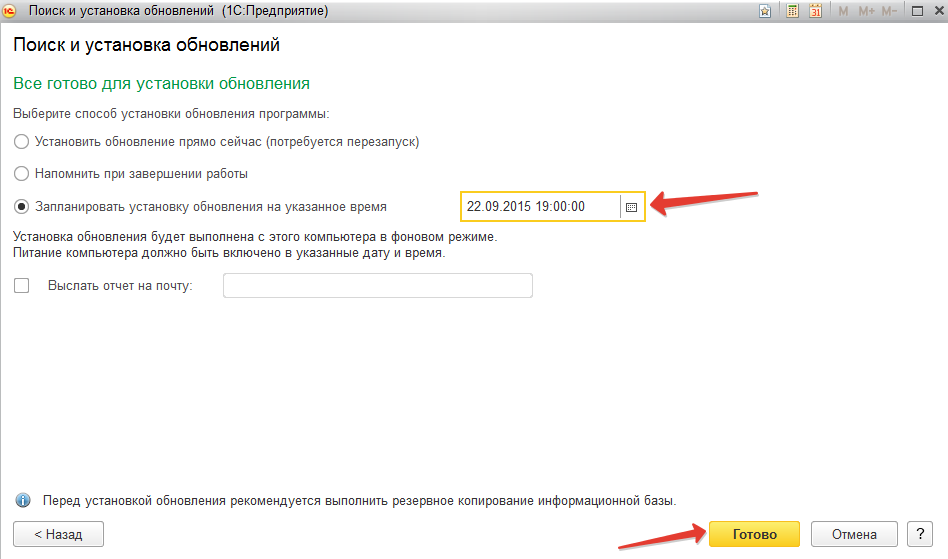Image resolution: width=948 pixels, height=559 pixels.
Task: Enable 'Выслать отчет на почту' checkbox
Action: tap(22, 286)
